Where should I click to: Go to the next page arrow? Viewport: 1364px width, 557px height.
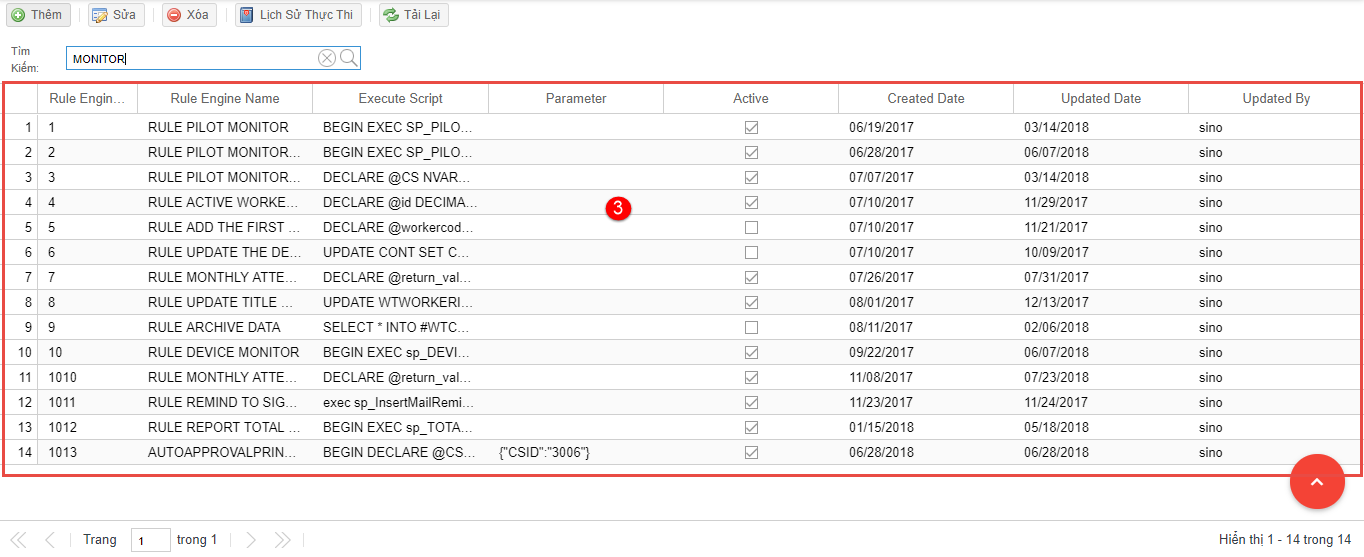coord(251,540)
